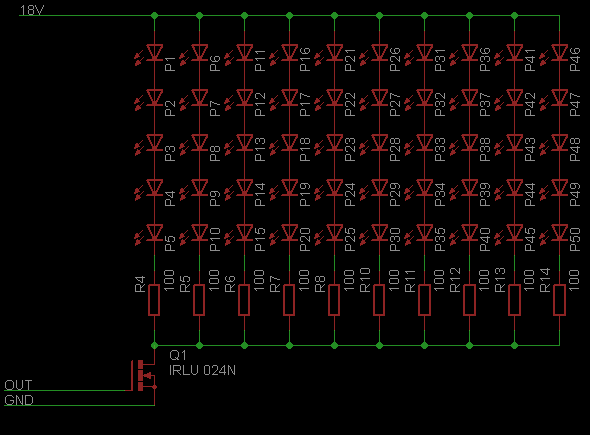Click the 18V rail junction above P21
Image resolution: width=590 pixels, height=435 pixels.
(x=335, y=15)
